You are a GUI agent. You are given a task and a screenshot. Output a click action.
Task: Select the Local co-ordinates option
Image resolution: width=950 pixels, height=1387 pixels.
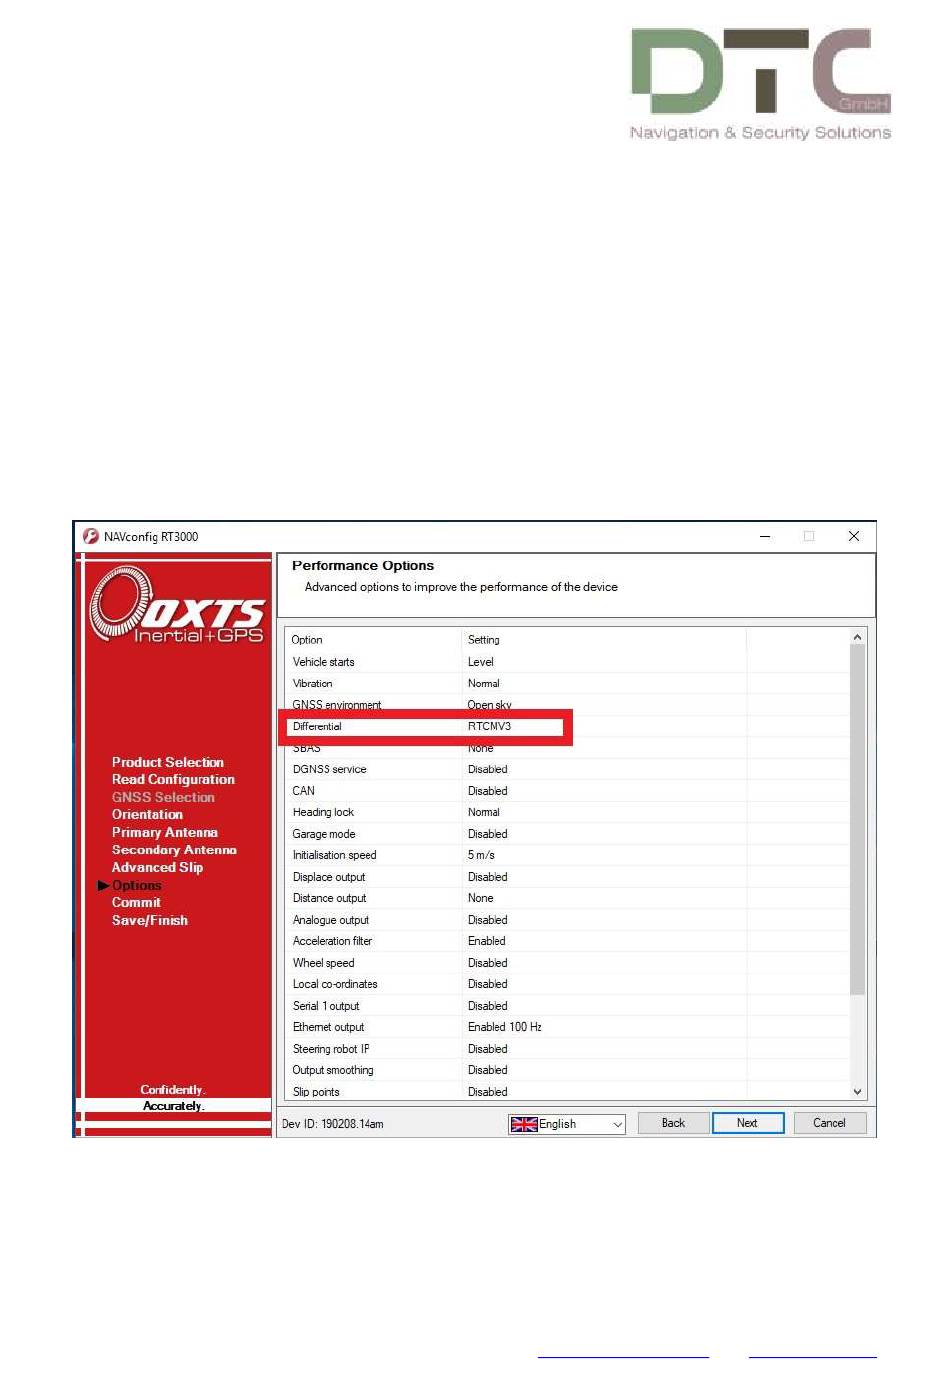click(335, 984)
